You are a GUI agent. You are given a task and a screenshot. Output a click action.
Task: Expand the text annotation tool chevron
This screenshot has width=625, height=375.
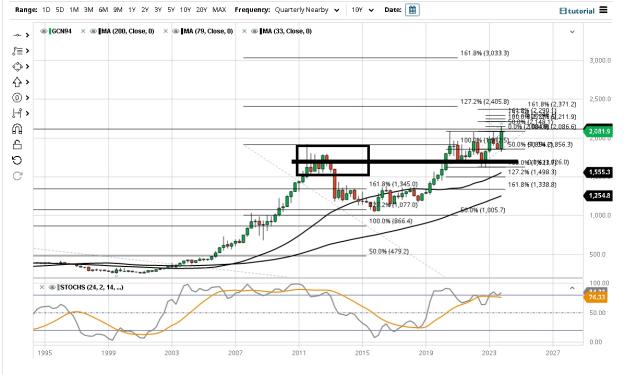[27, 51]
